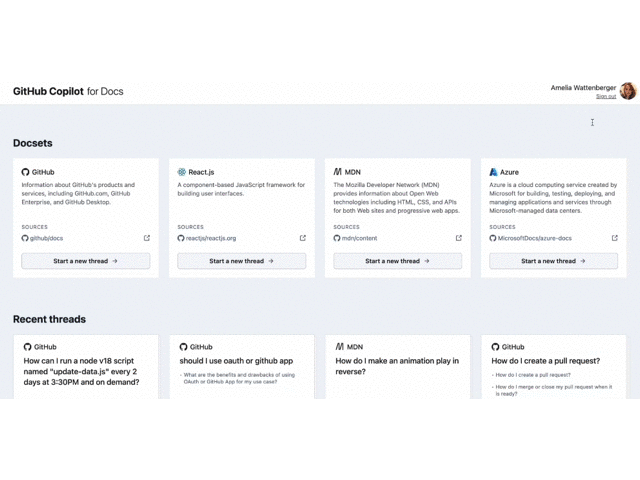The width and height of the screenshot is (640, 480).
Task: Click the GitHub Copilot for Docs title
Action: point(68,91)
